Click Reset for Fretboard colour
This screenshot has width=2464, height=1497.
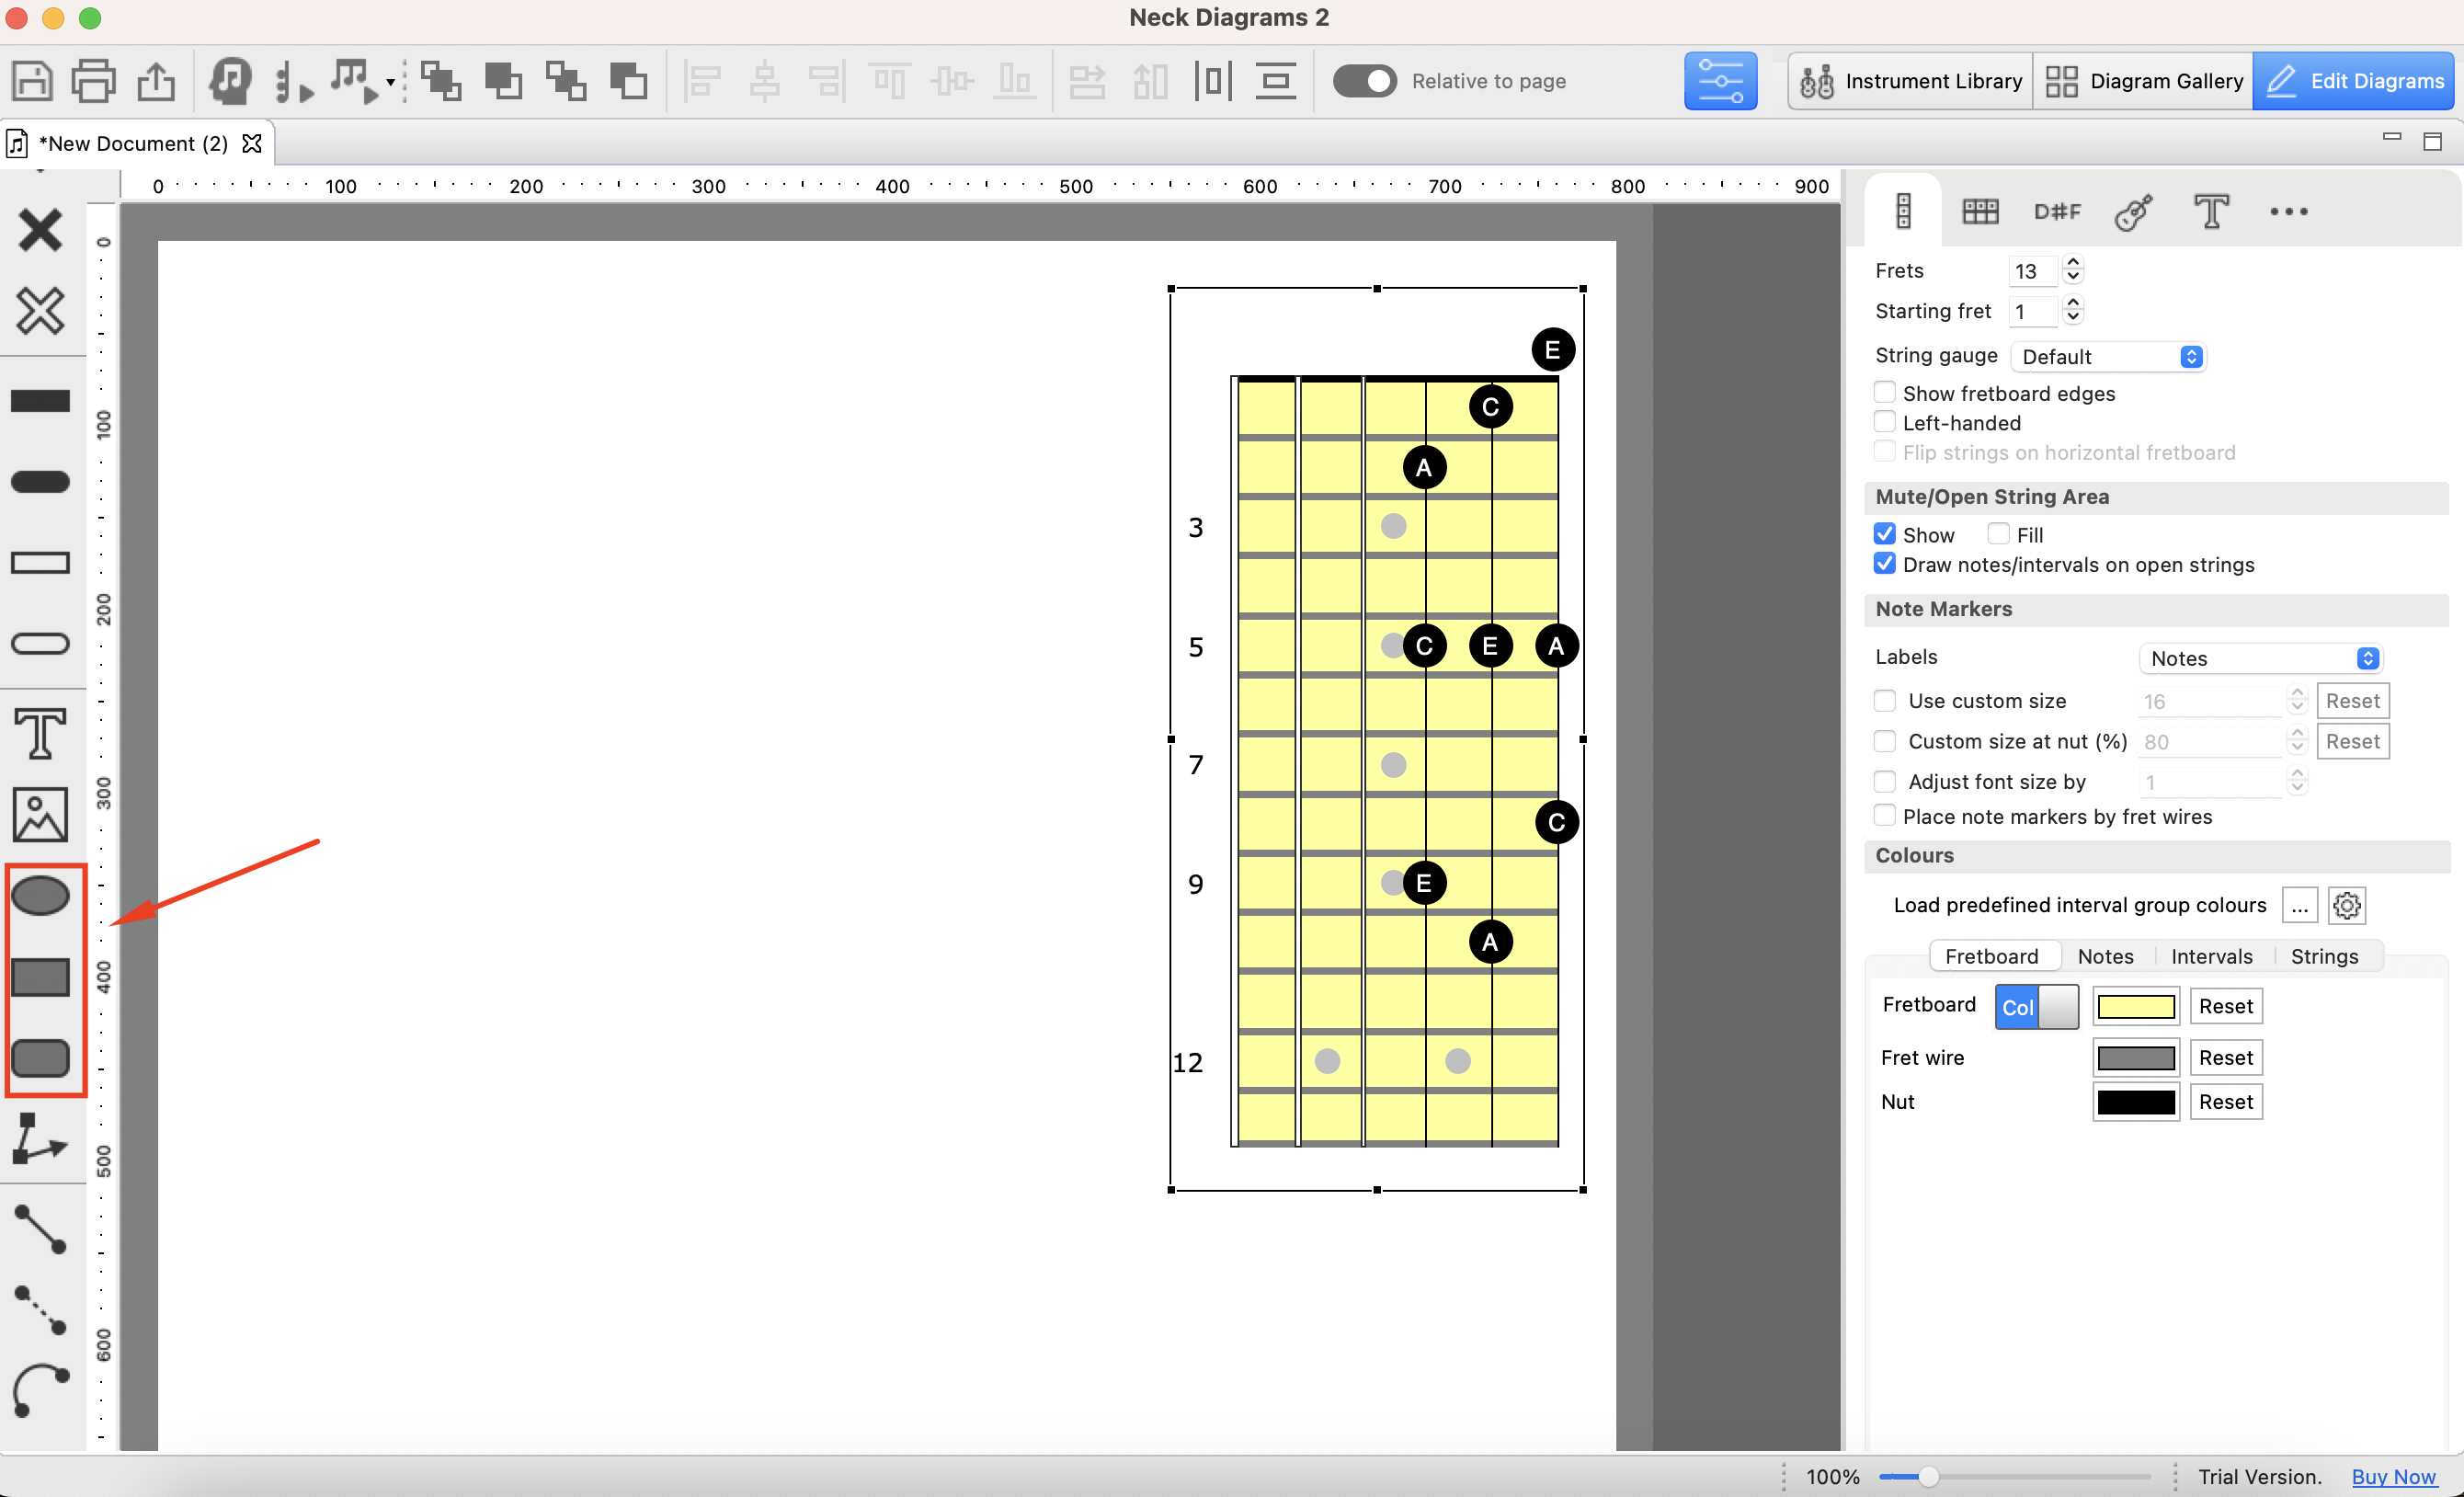tap(2225, 1007)
